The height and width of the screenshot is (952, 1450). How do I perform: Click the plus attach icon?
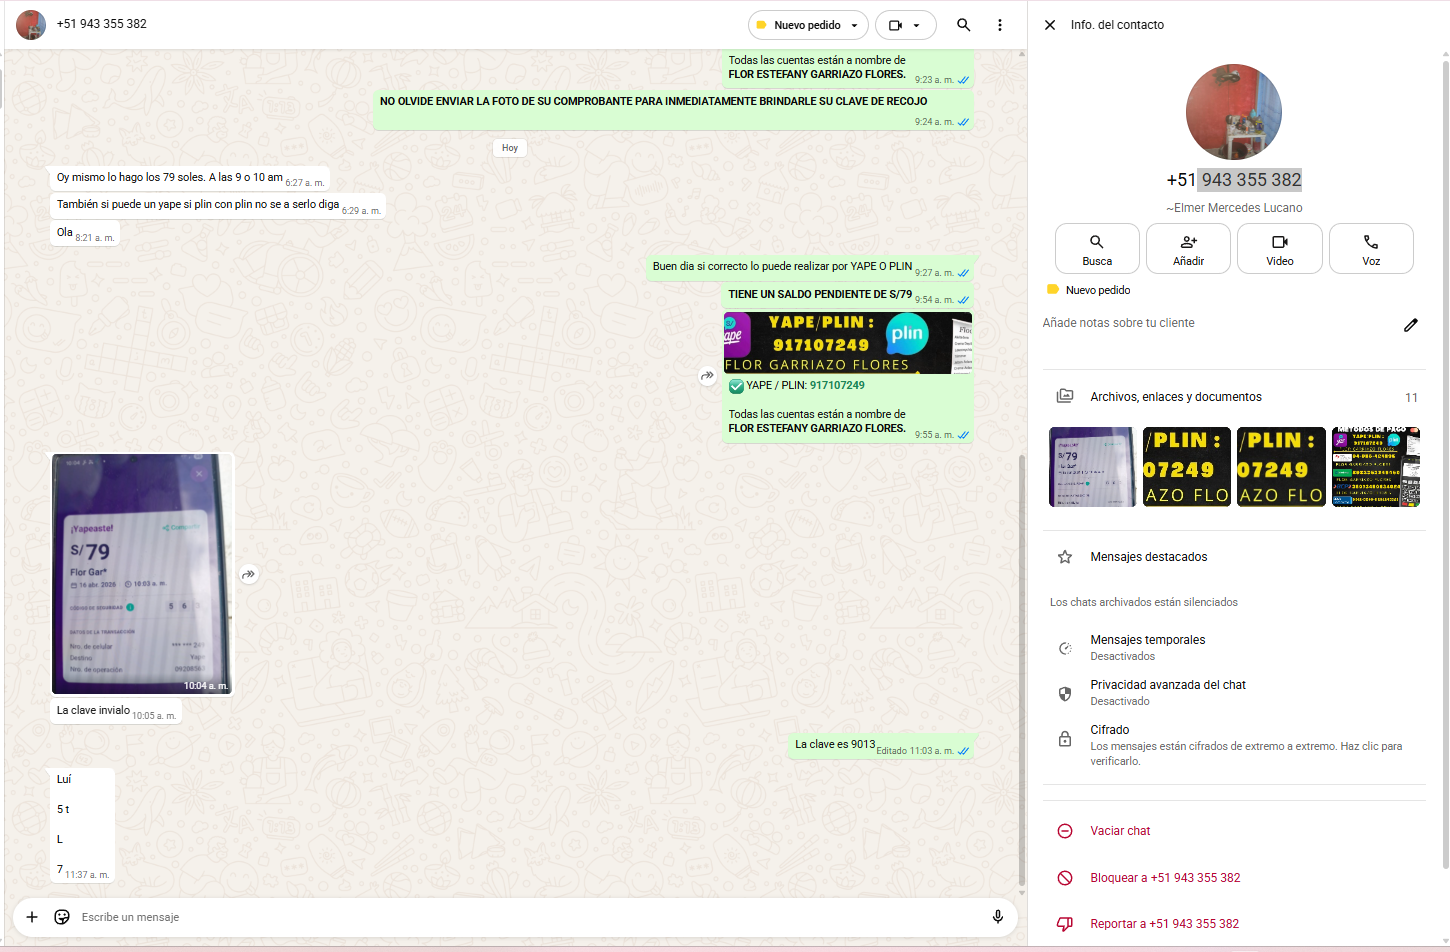coord(32,917)
